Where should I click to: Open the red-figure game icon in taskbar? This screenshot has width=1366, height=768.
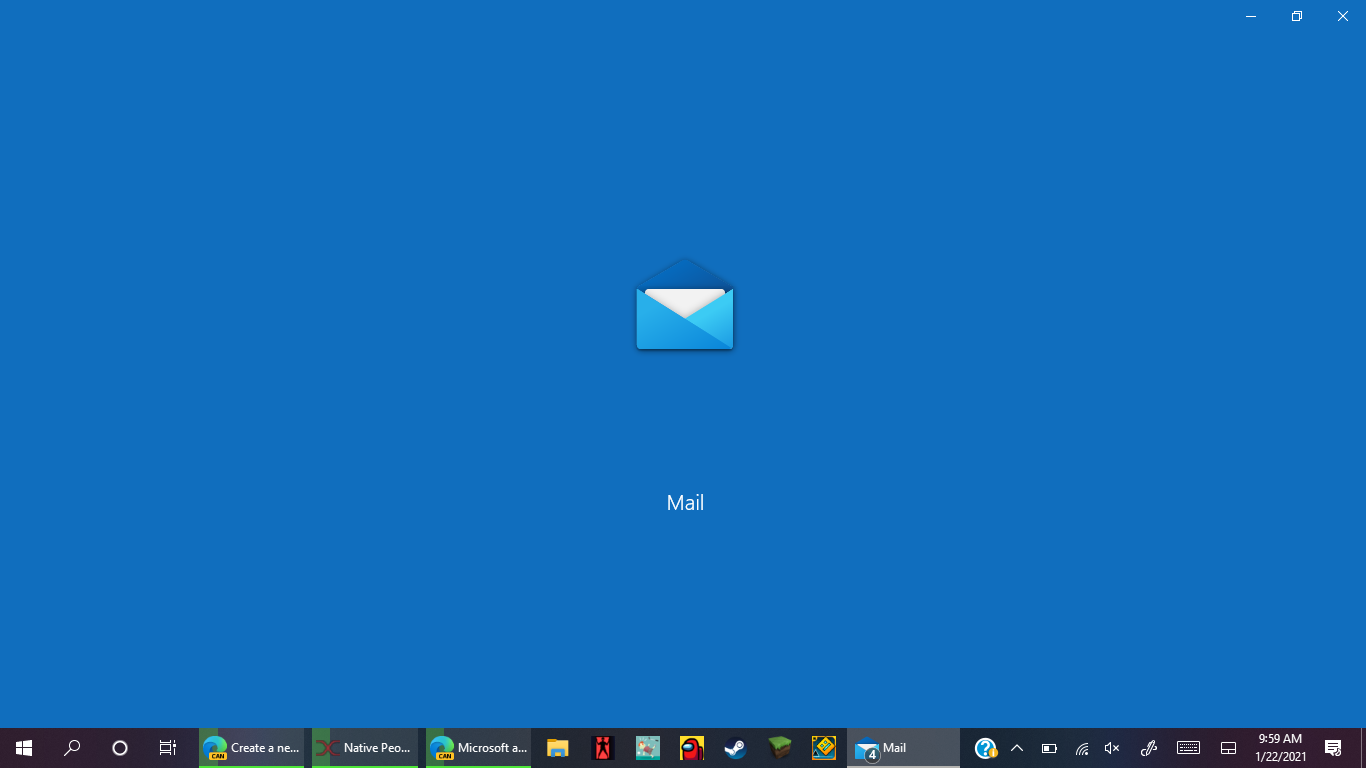pos(602,748)
